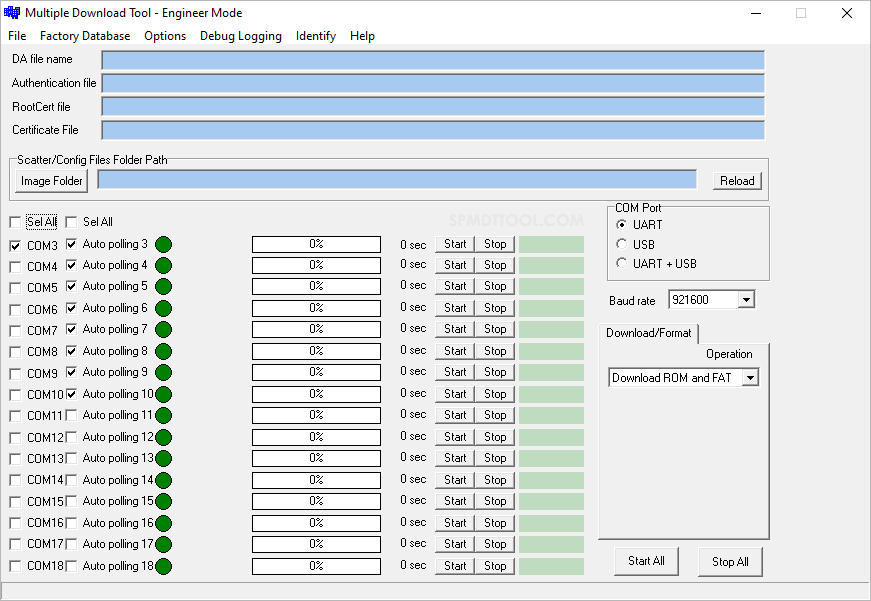This screenshot has width=871, height=601.
Task: Click the COM3 row progress bar
Action: pos(316,244)
